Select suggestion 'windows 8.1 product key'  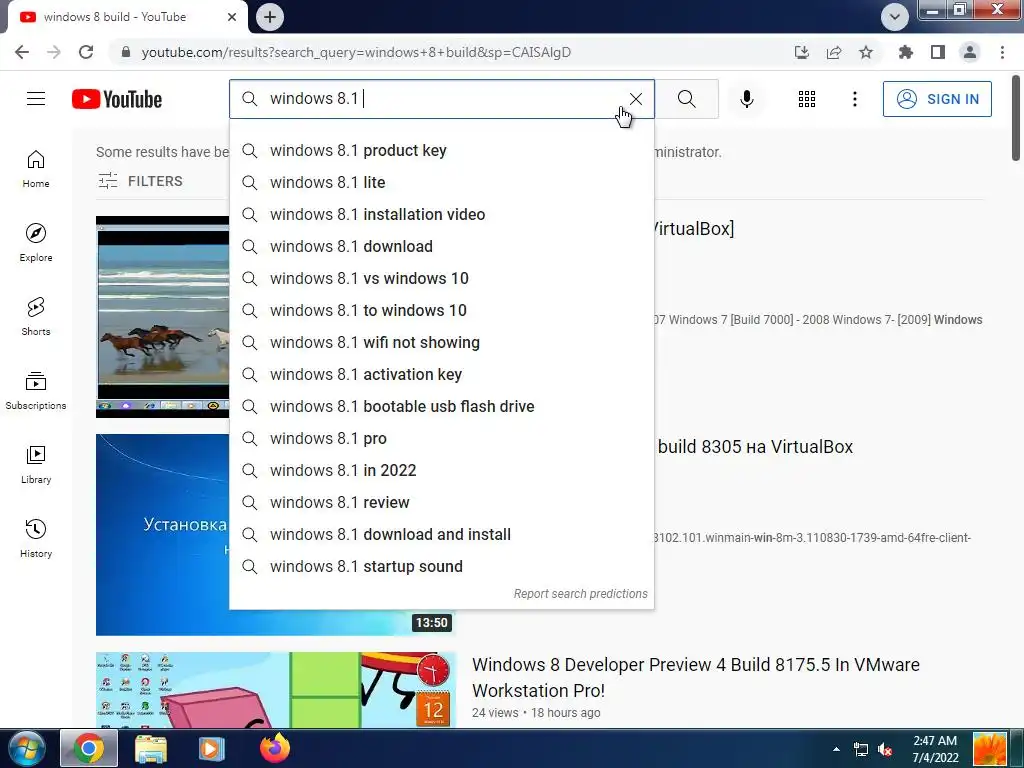pyautogui.click(x=441, y=150)
